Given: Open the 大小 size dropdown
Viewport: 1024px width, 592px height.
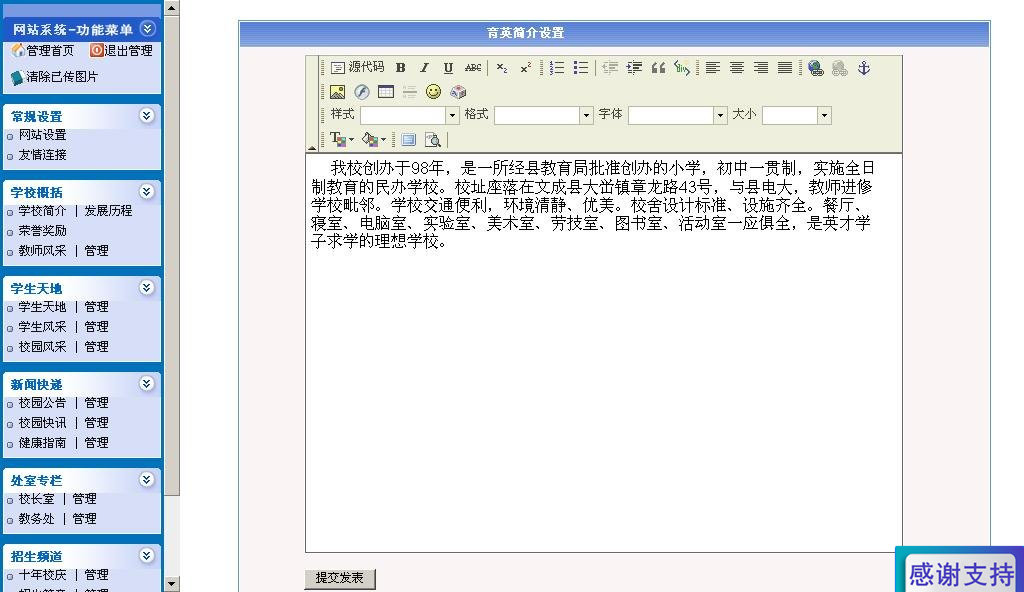Looking at the screenshot, I should coord(824,116).
